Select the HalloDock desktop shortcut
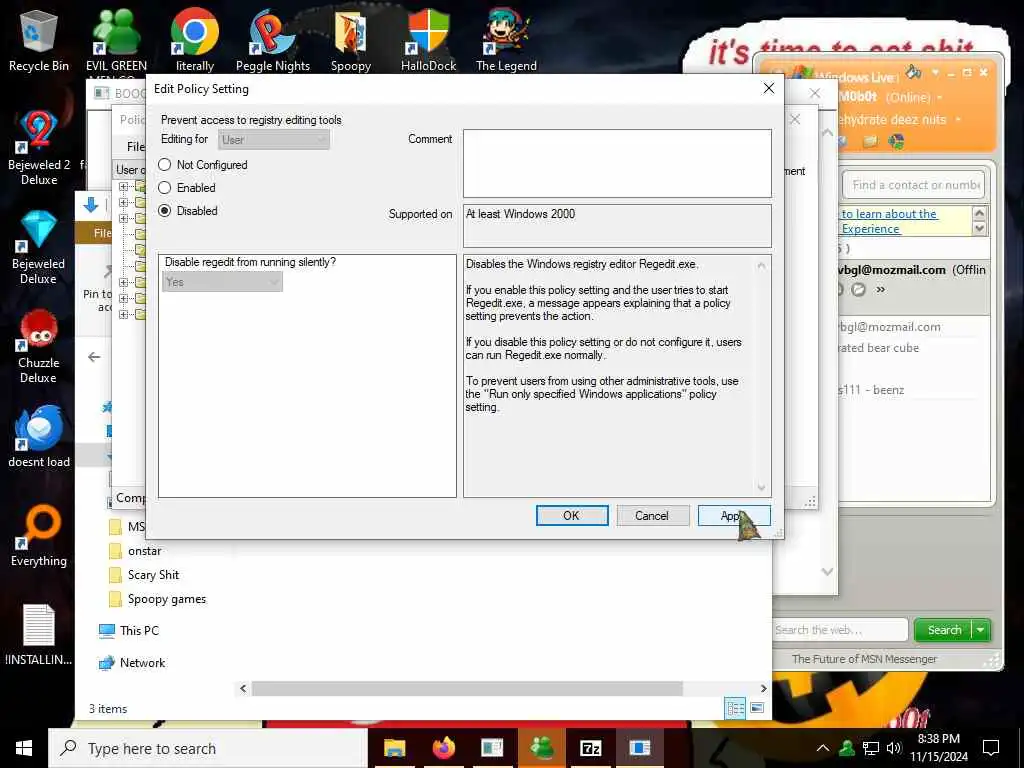This screenshot has height=768, width=1024. 428,40
